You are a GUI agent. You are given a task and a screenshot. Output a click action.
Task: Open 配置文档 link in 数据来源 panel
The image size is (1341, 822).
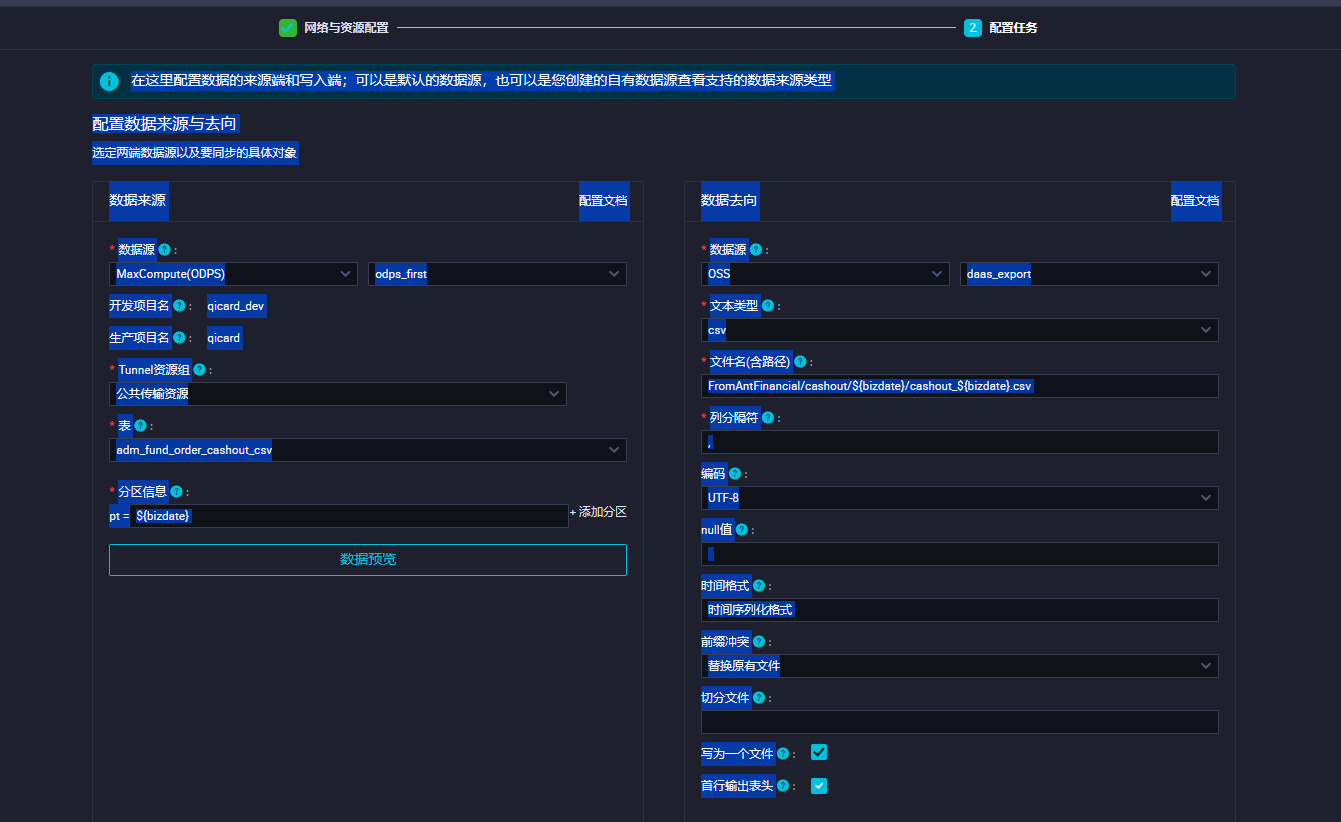[603, 201]
